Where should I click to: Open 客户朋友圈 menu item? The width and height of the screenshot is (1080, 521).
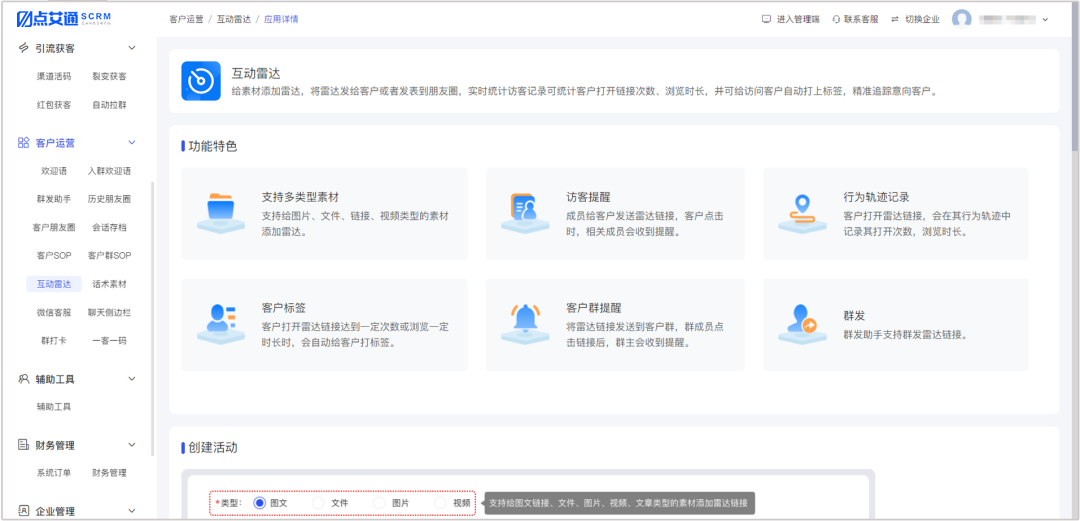point(54,227)
